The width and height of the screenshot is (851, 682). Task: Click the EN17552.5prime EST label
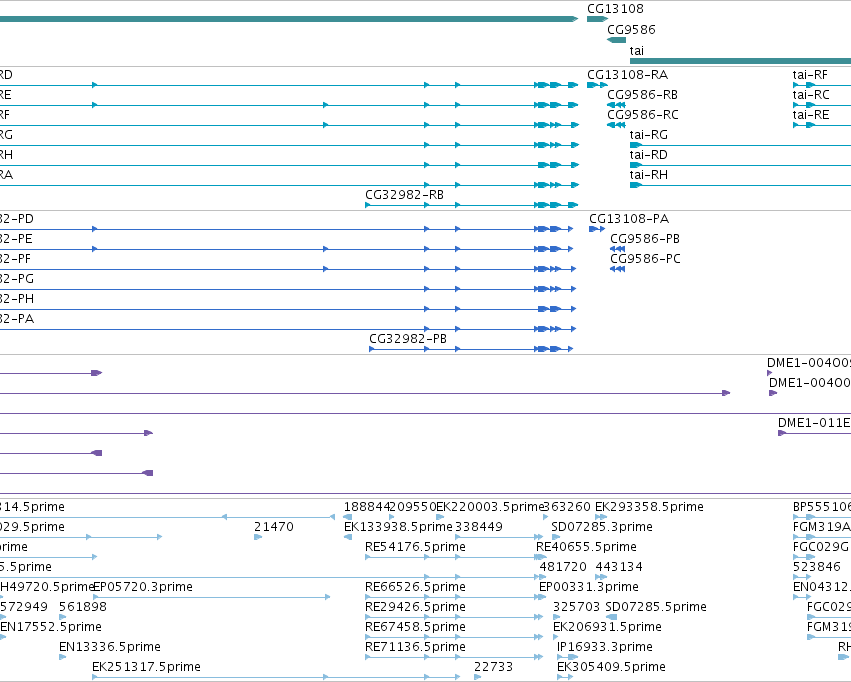click(51, 627)
